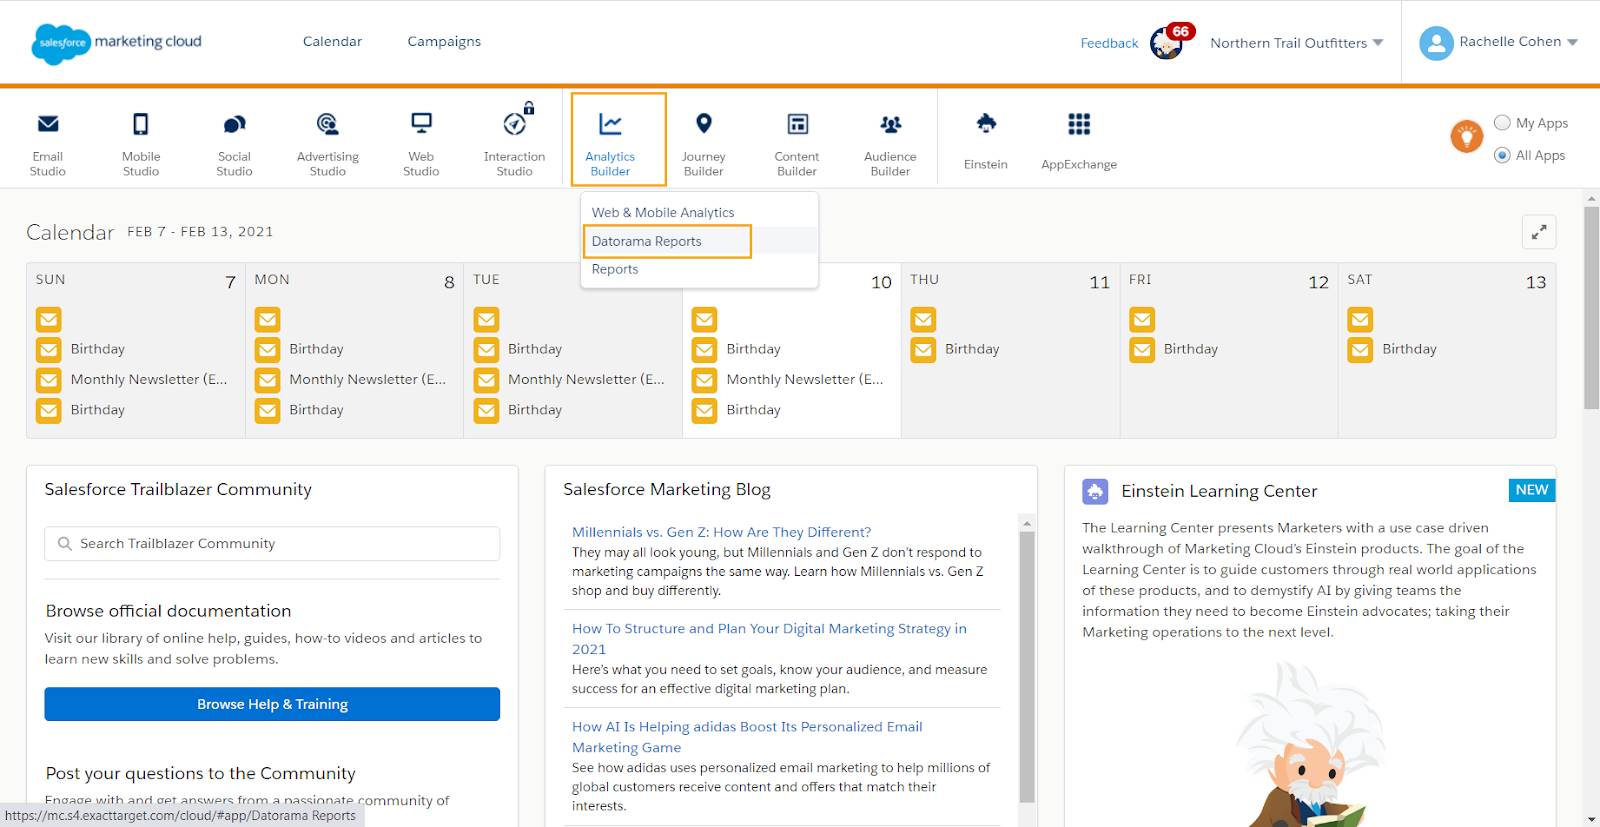1600x827 pixels.
Task: Select My Apps radio button
Action: 1502,123
